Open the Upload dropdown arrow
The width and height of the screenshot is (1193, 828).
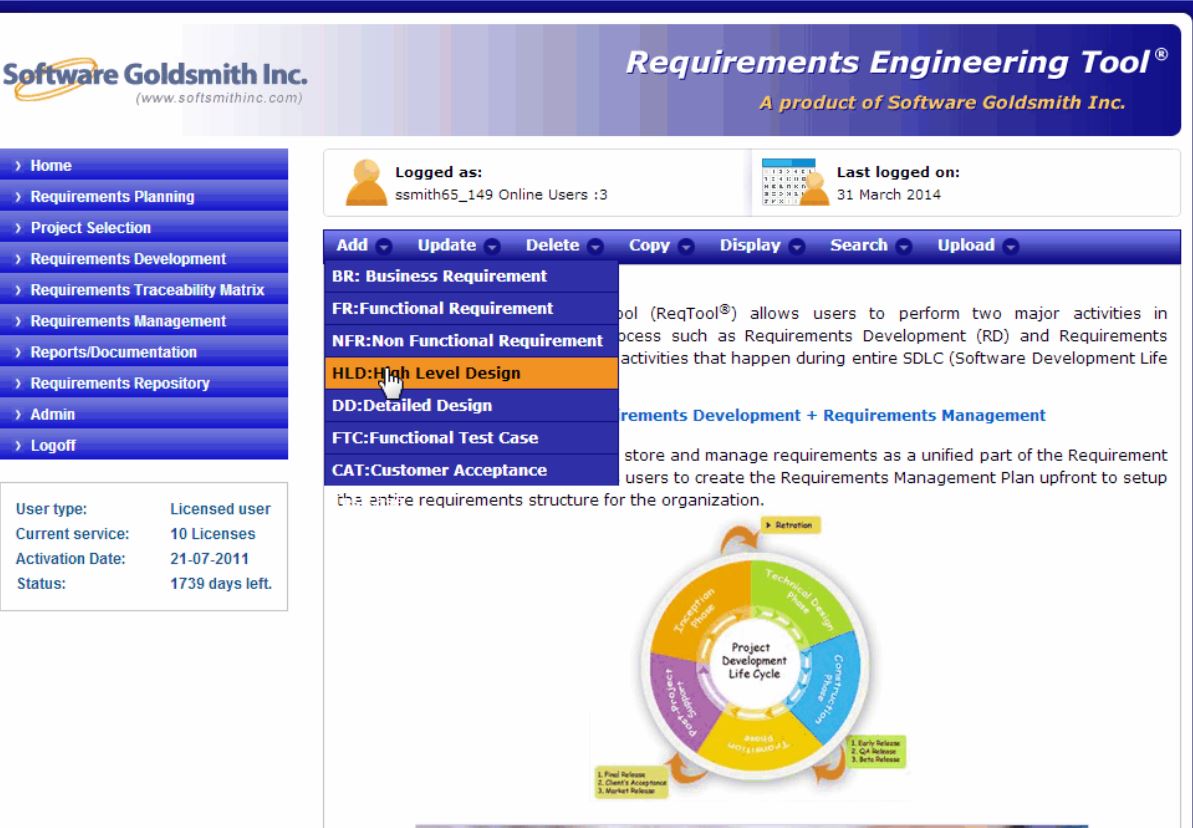[x=1010, y=247]
